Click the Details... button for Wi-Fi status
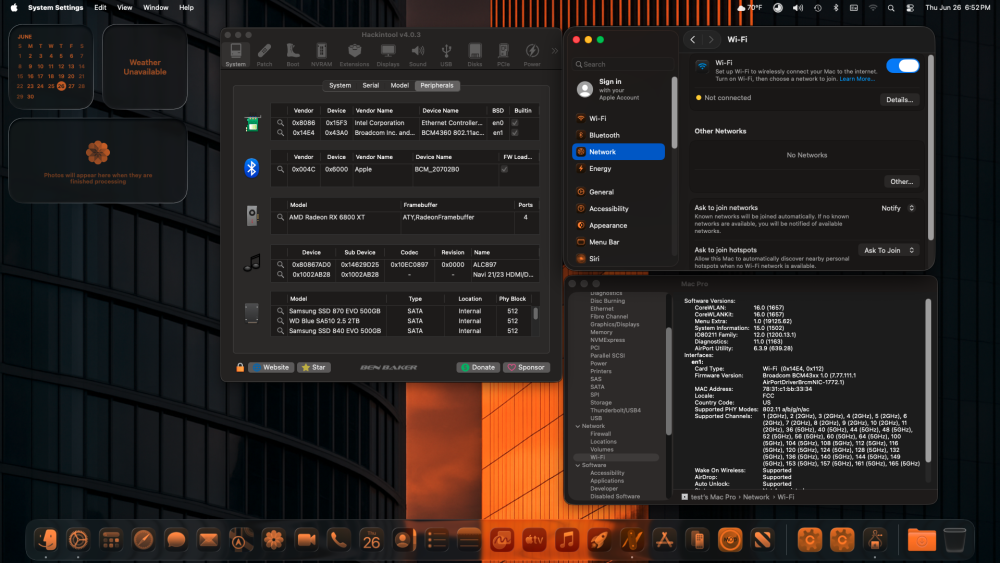Screen dimensions: 1000x563 899,99
